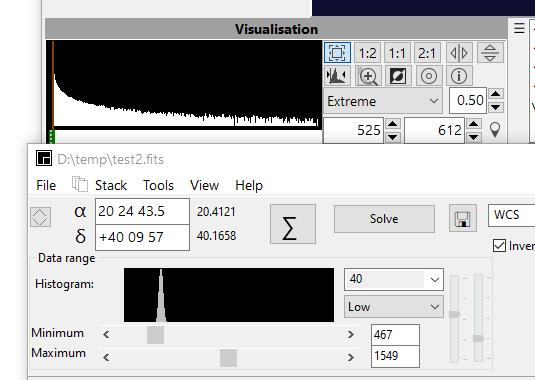Set zoom to the 2:1 toggle
Image resolution: width=535 pixels, height=380 pixels.
point(427,53)
